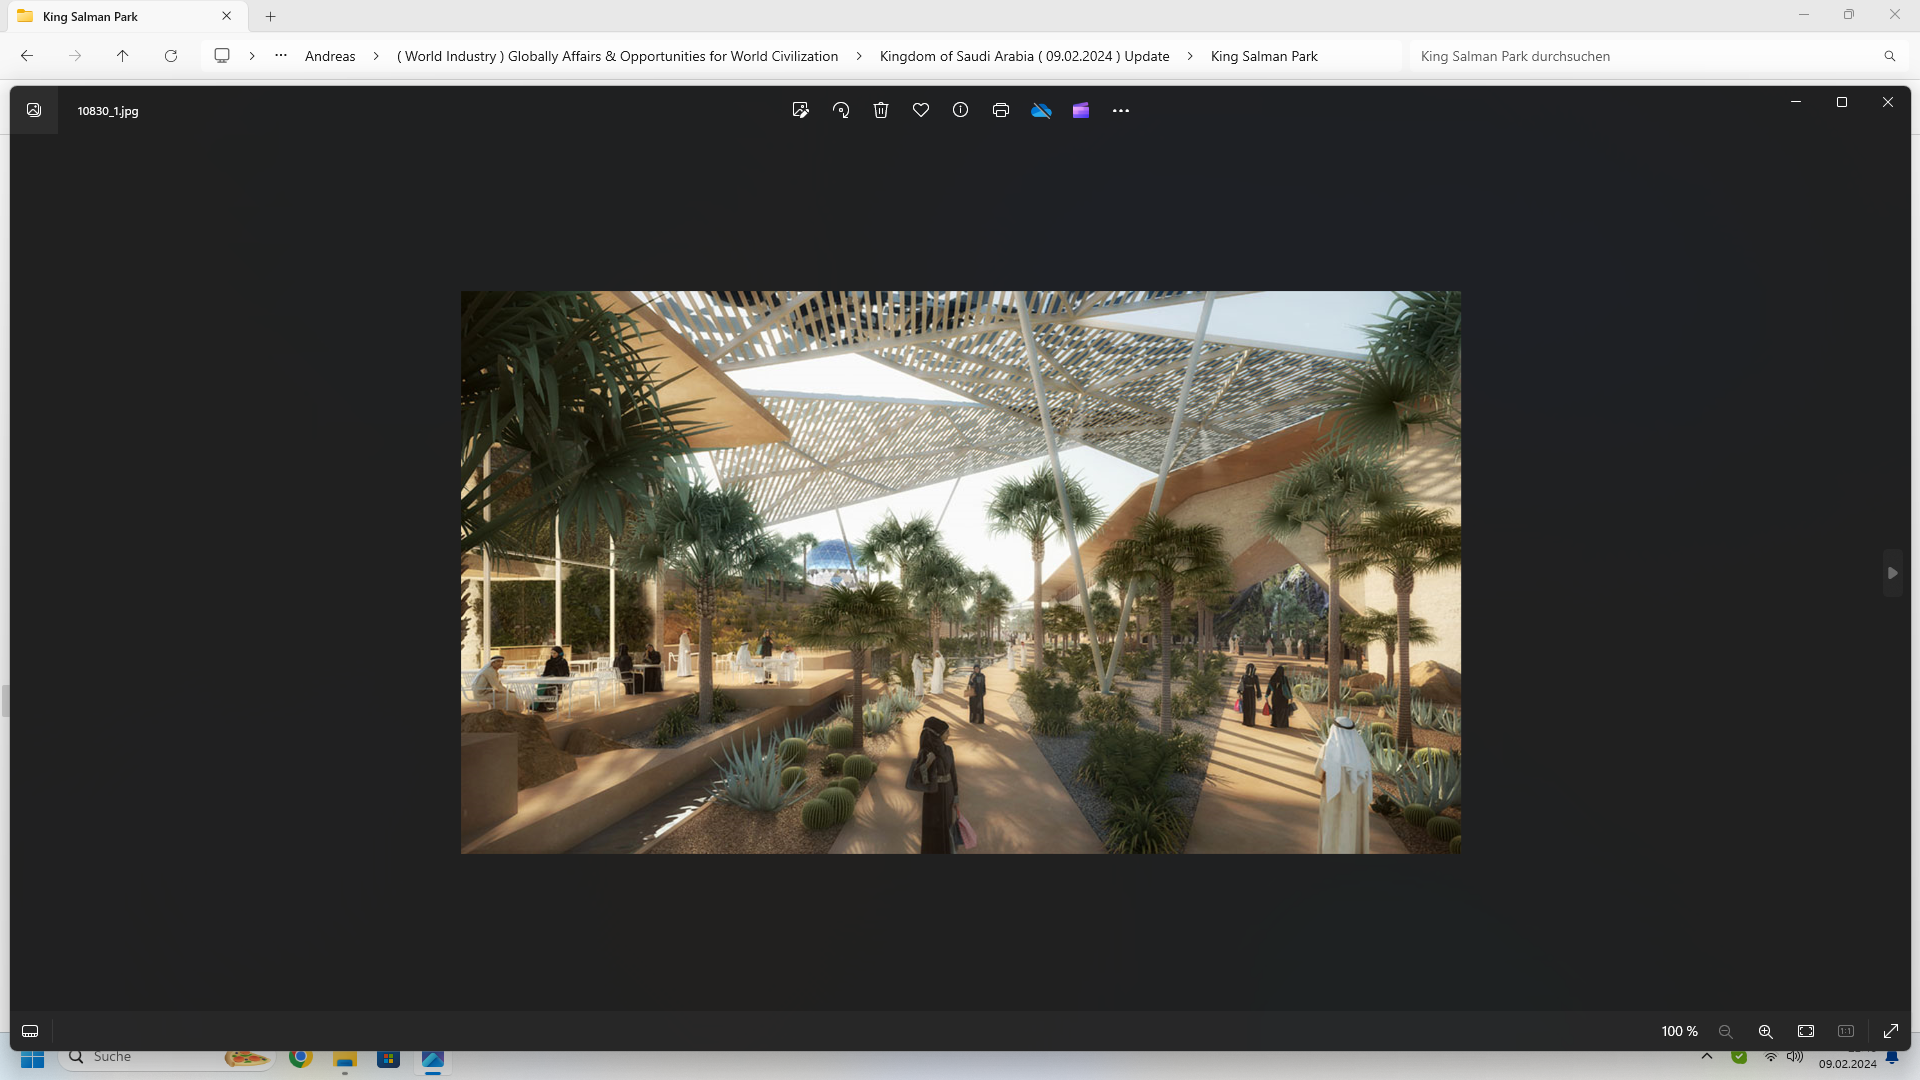The image size is (1920, 1080).
Task: Expand the chevron after Andreas
Action: click(x=376, y=56)
